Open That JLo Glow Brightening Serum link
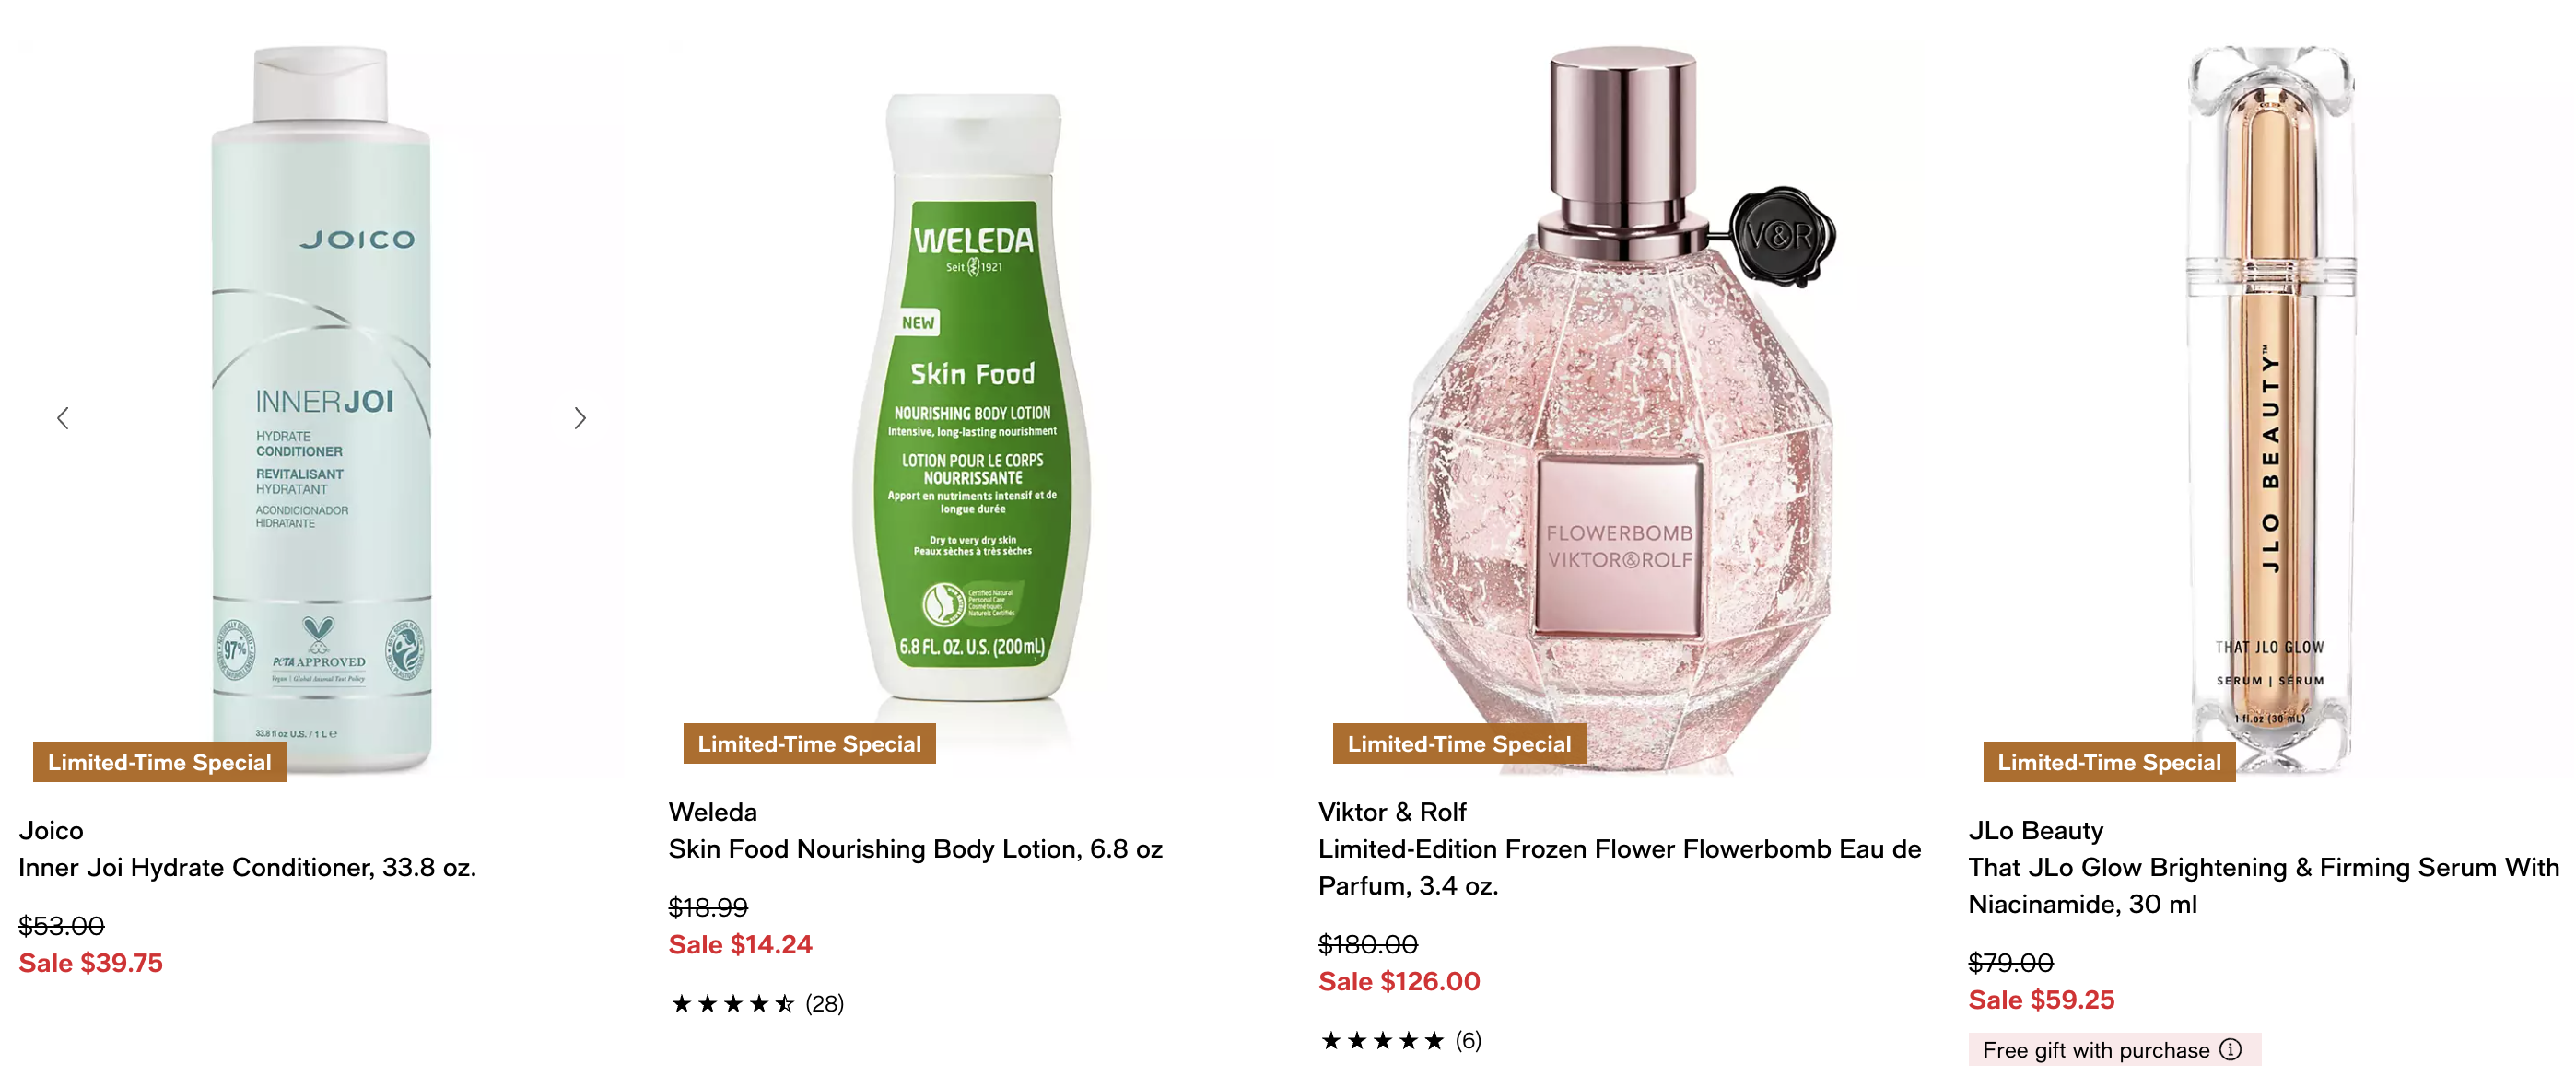 pos(2264,885)
